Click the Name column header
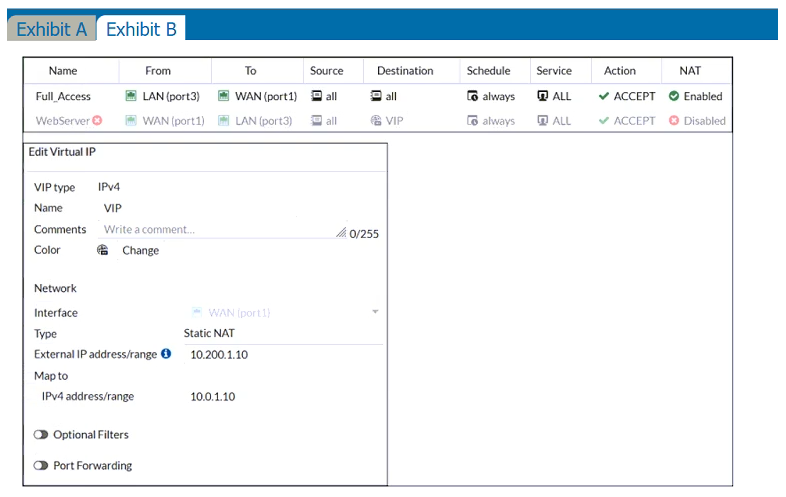This screenshot has height=497, width=786. 63,71
